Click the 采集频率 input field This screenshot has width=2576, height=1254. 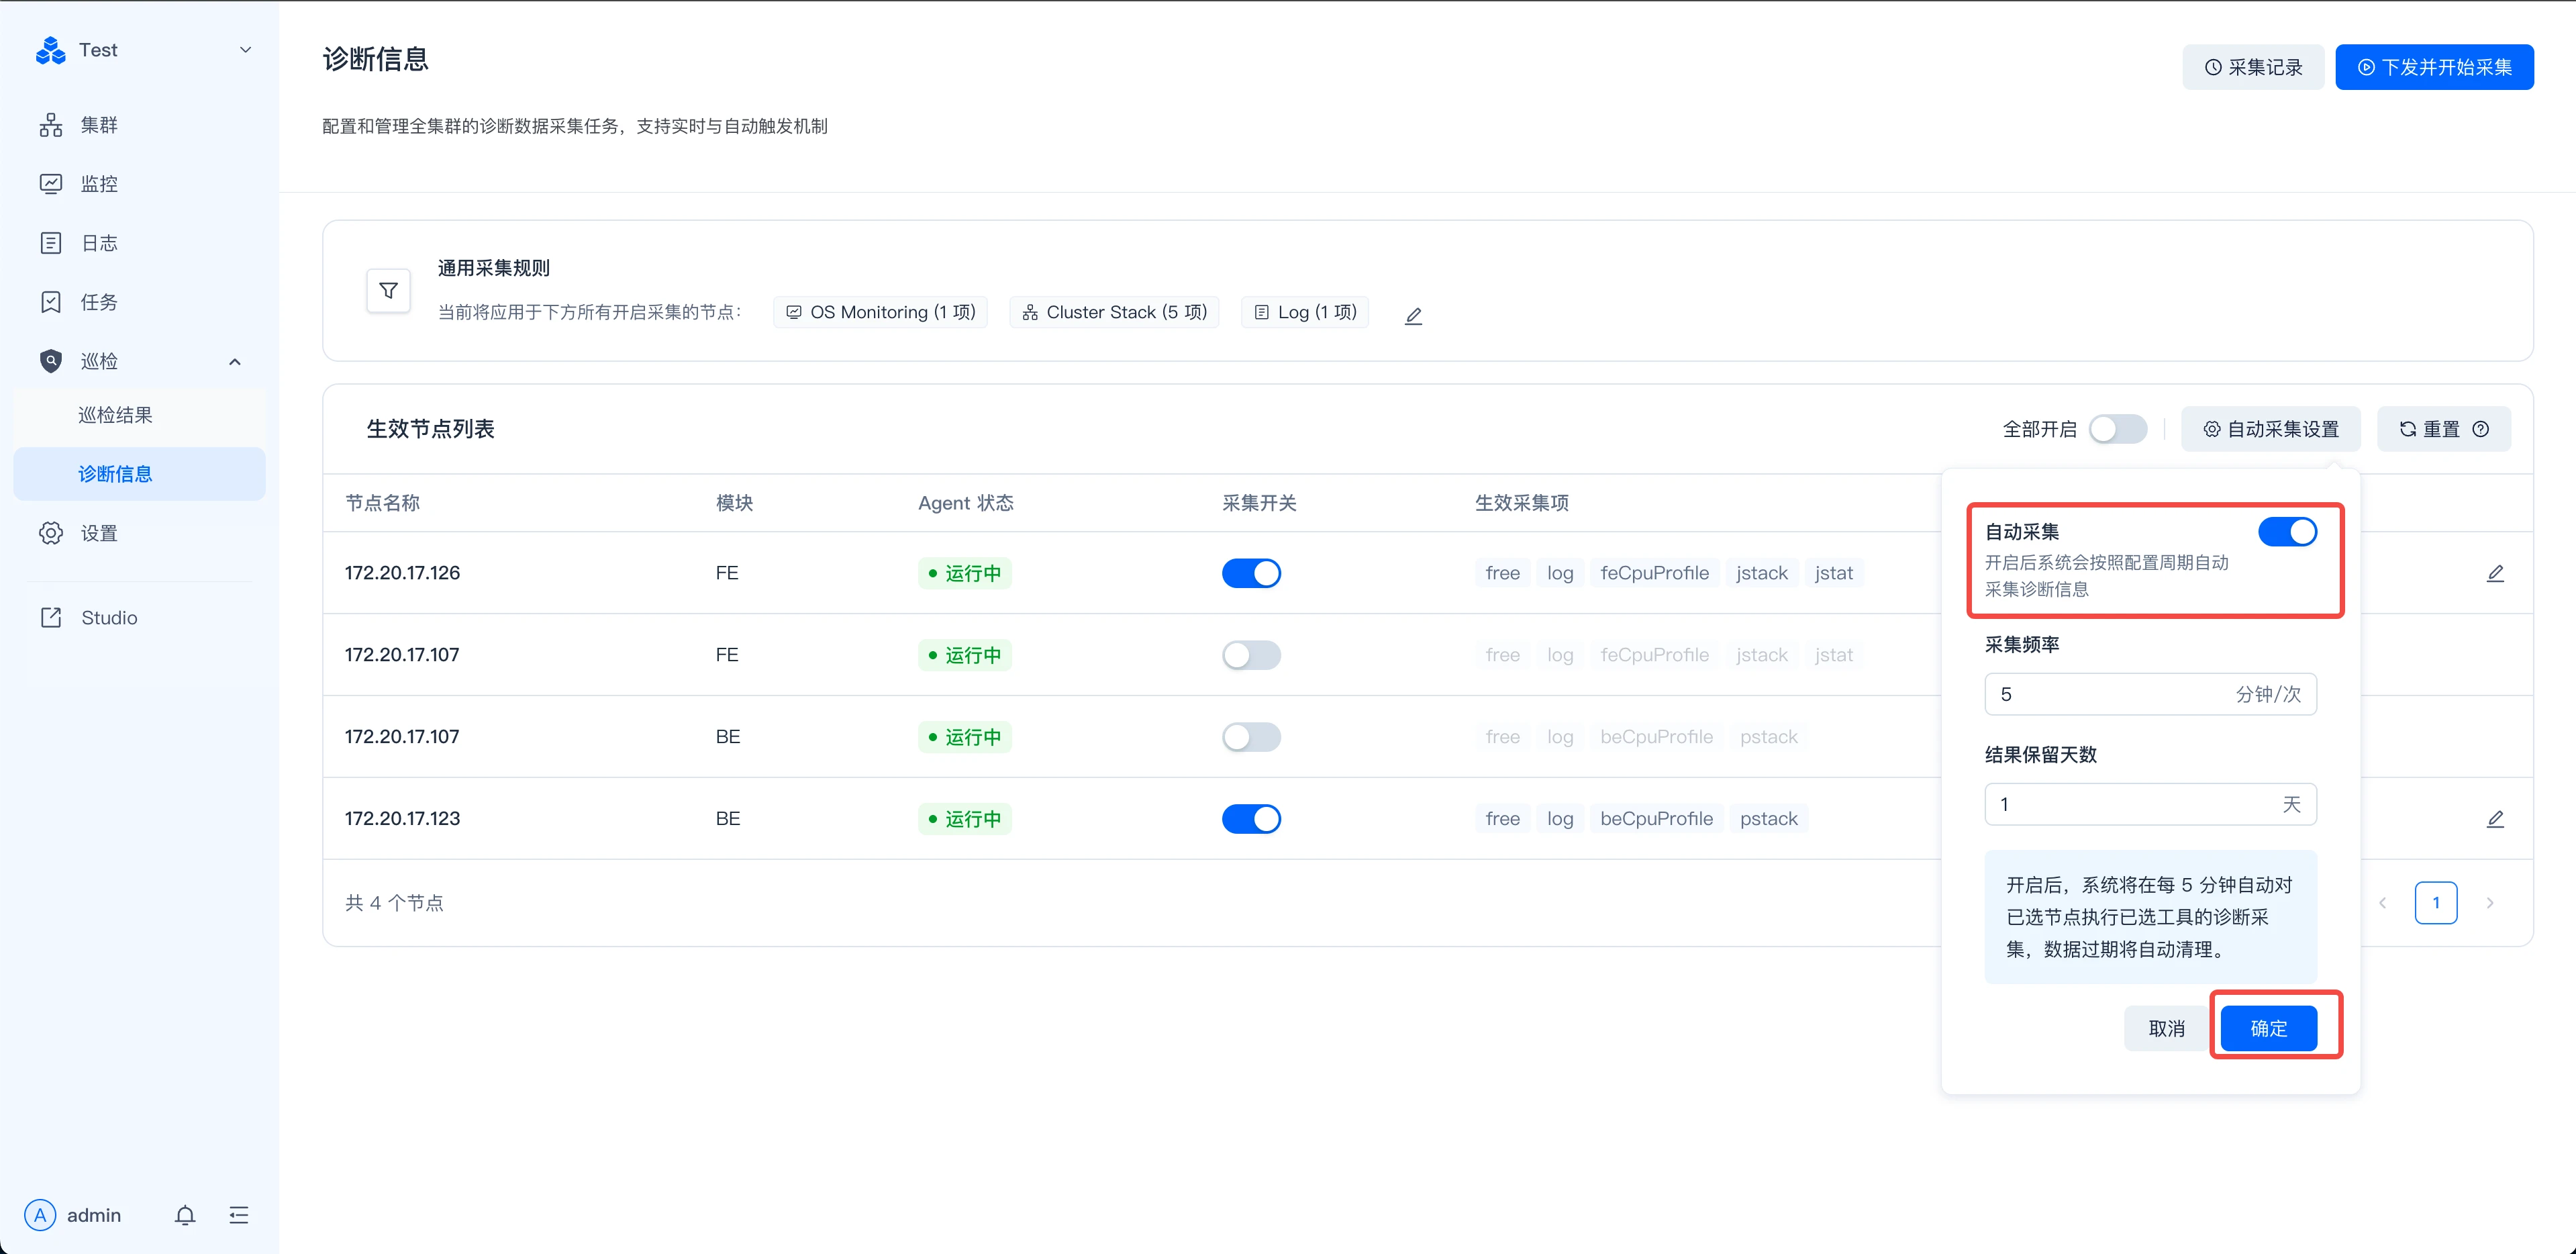point(2150,694)
